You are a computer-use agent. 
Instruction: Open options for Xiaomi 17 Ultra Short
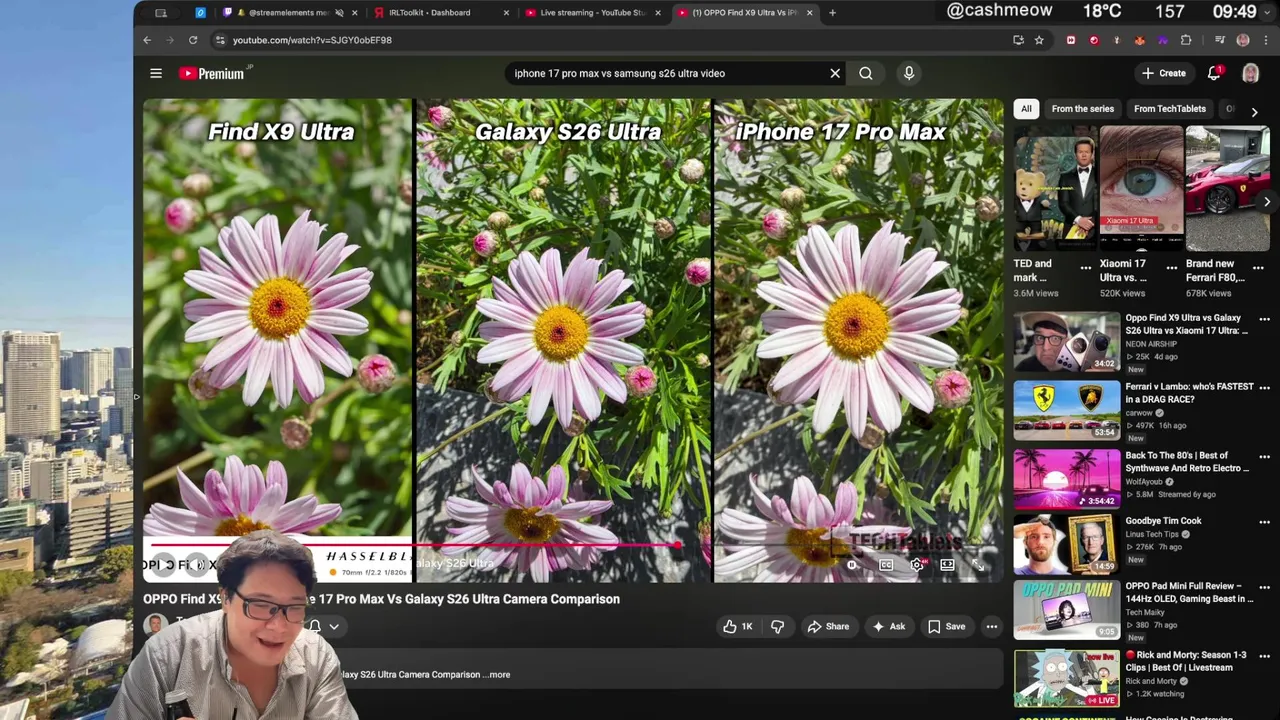1172,268
